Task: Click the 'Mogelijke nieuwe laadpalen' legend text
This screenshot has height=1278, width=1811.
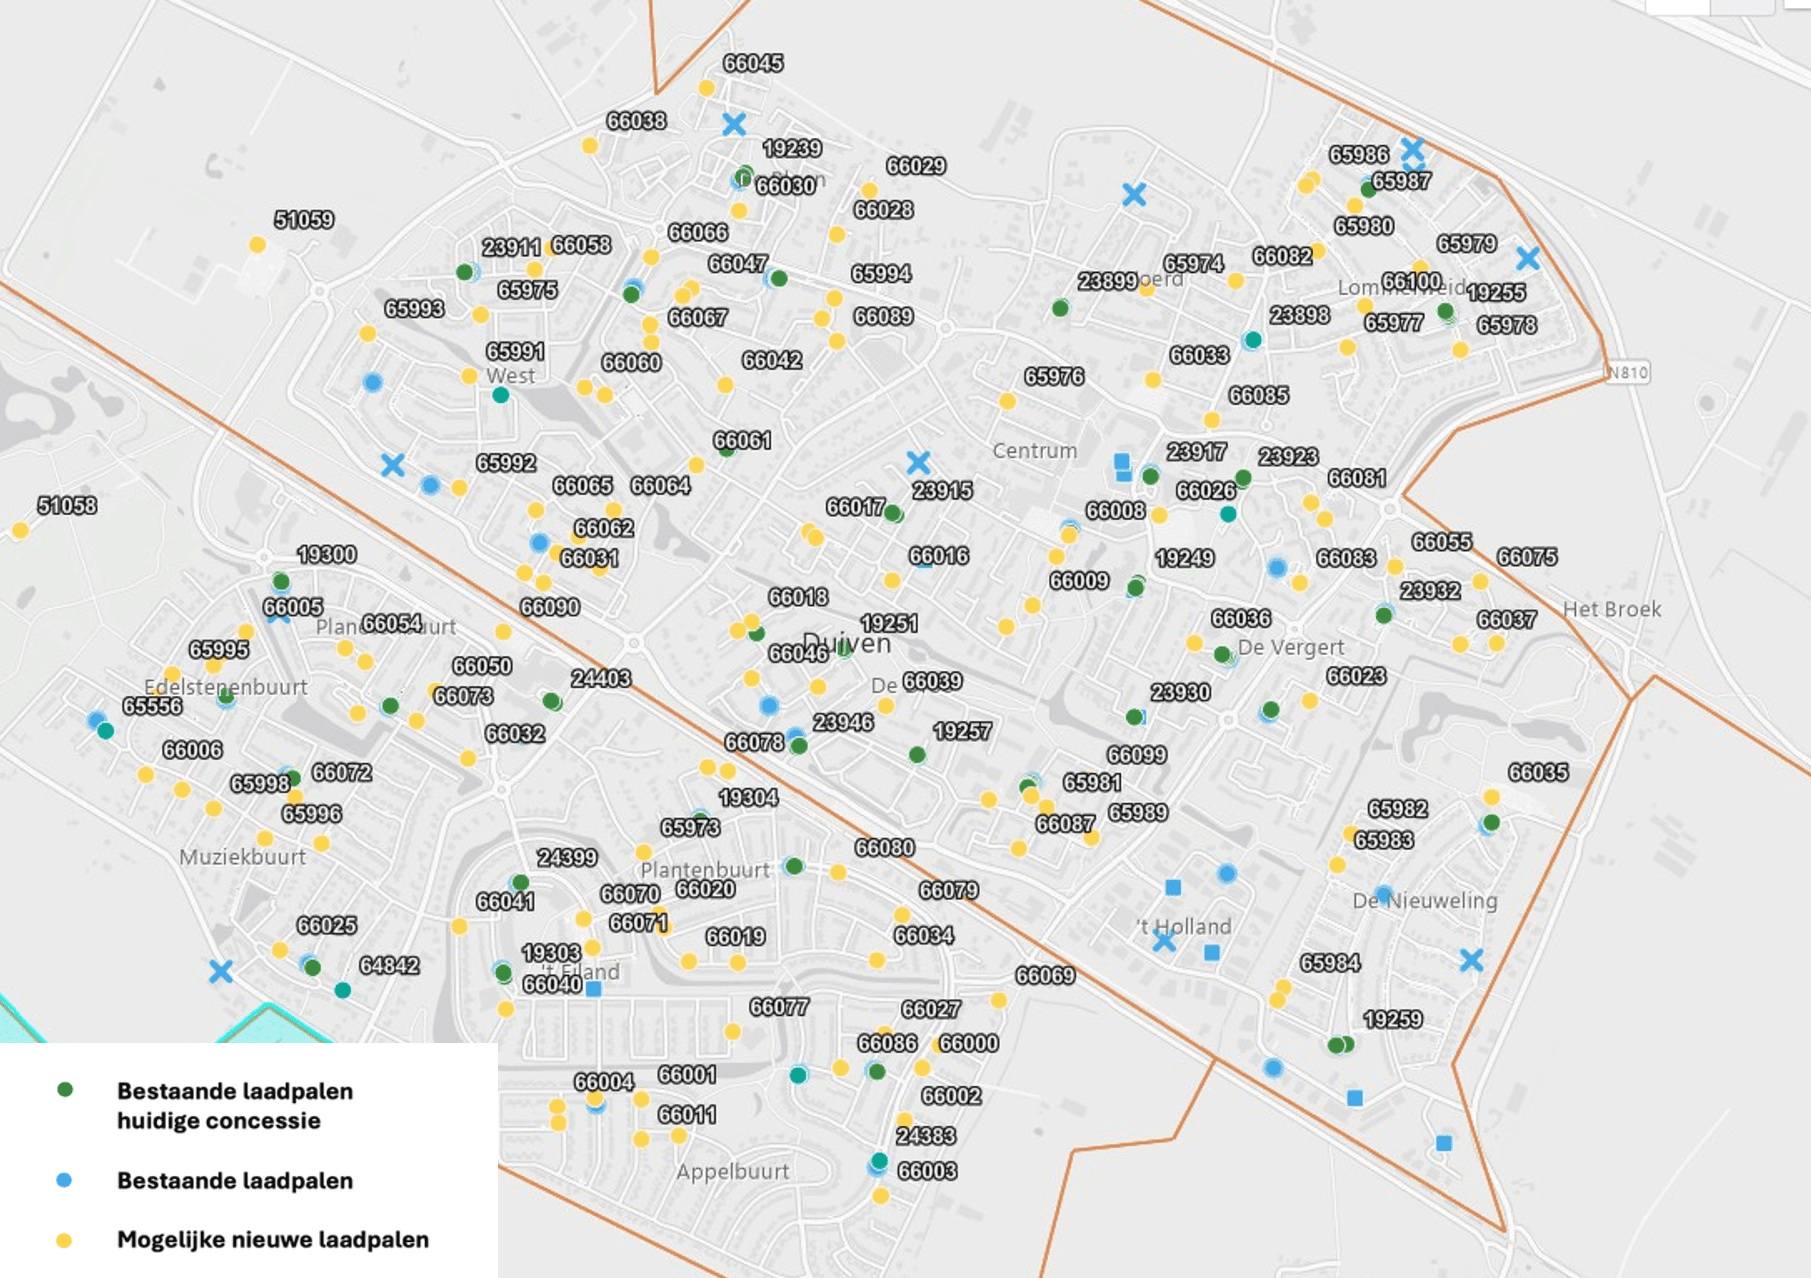Action: pyautogui.click(x=273, y=1240)
